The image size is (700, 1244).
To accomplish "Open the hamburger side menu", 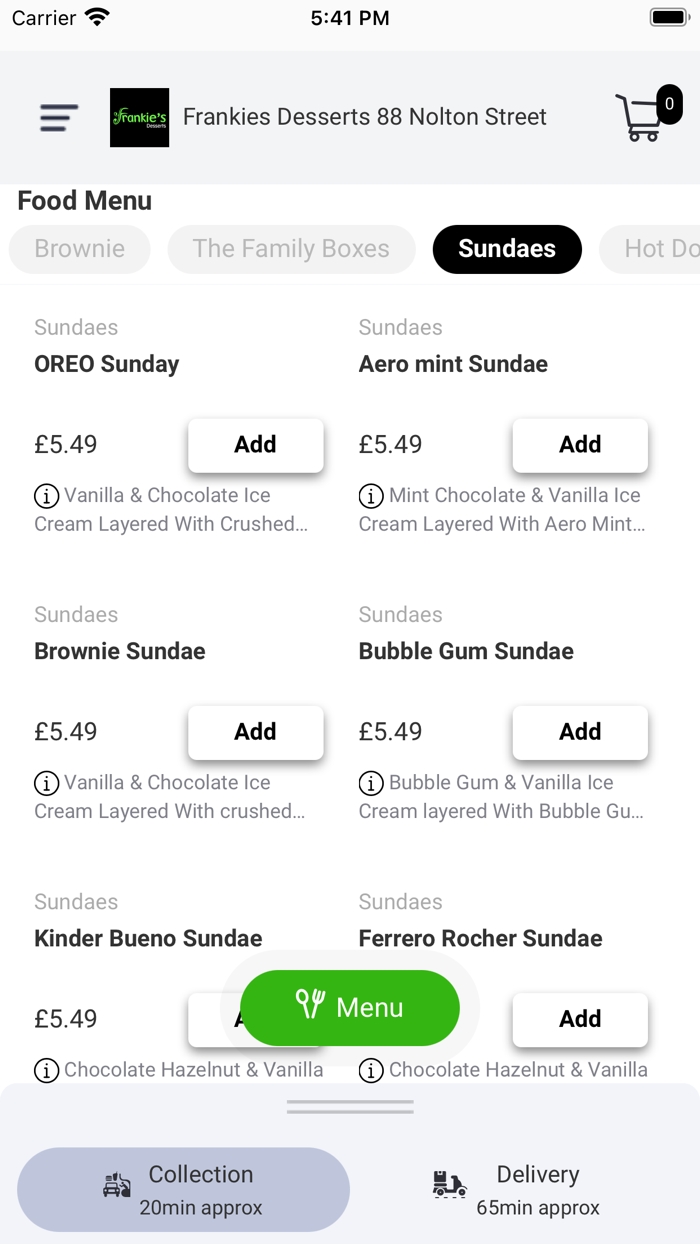I will [x=59, y=118].
